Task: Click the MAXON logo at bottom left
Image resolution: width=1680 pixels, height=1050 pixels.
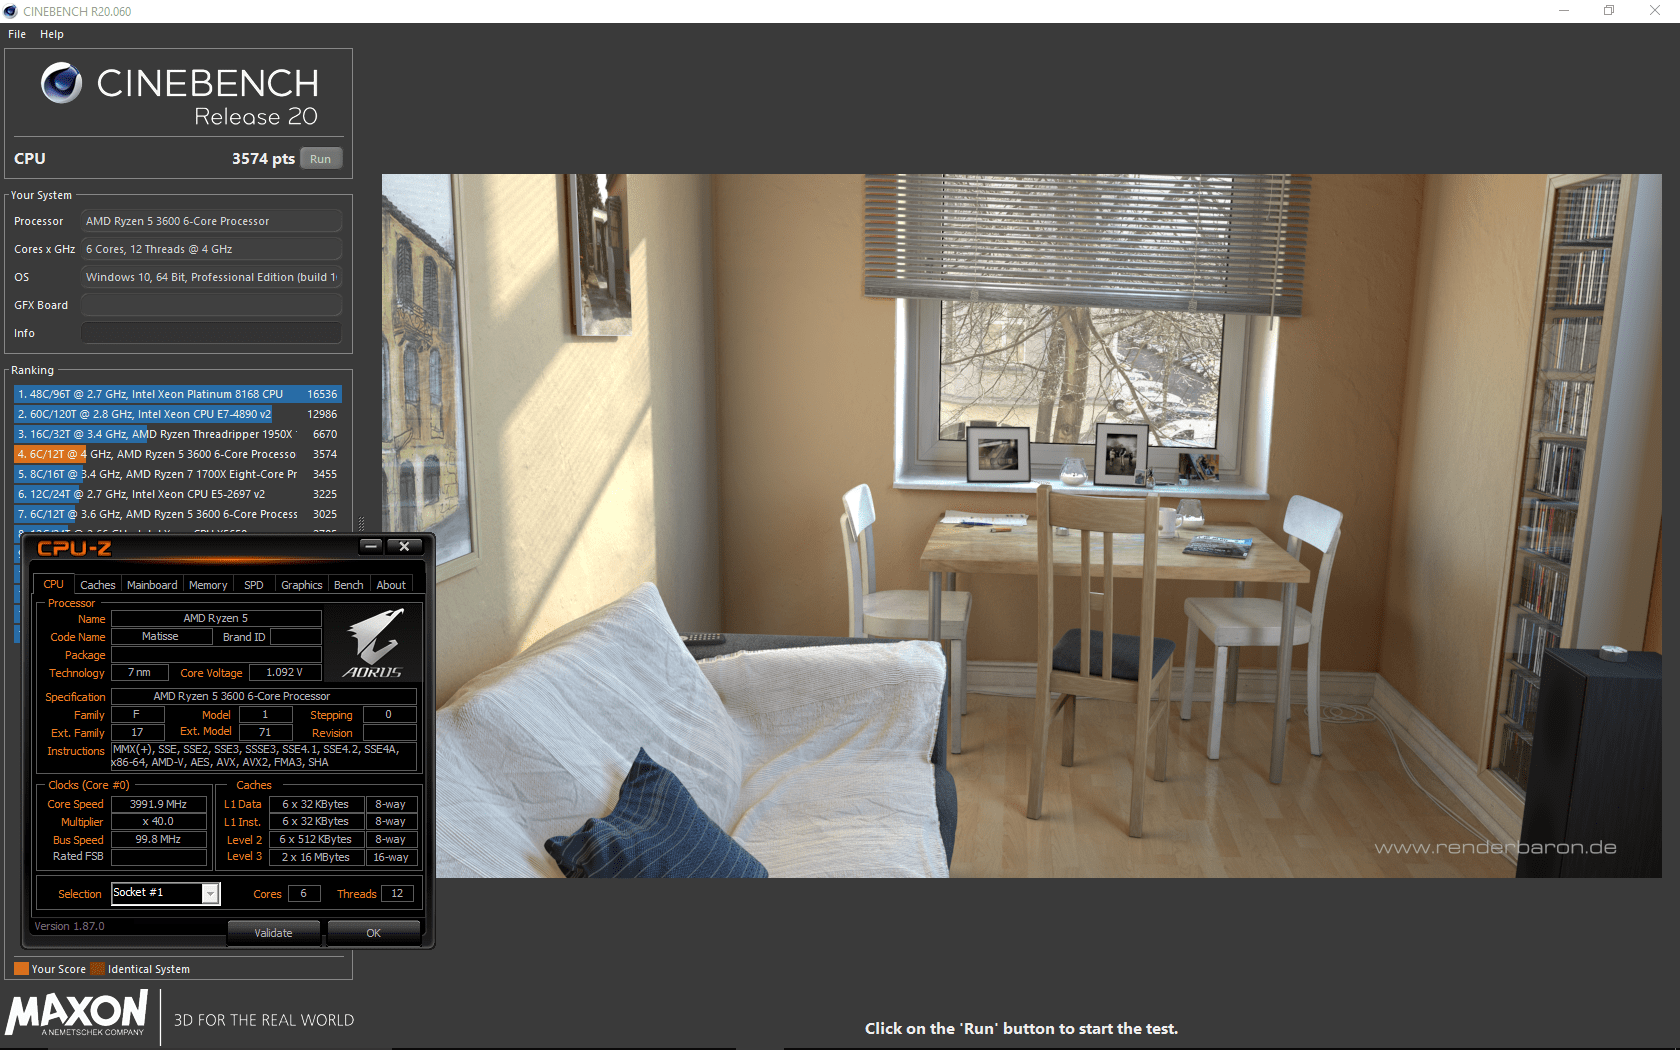Action: (77, 1013)
